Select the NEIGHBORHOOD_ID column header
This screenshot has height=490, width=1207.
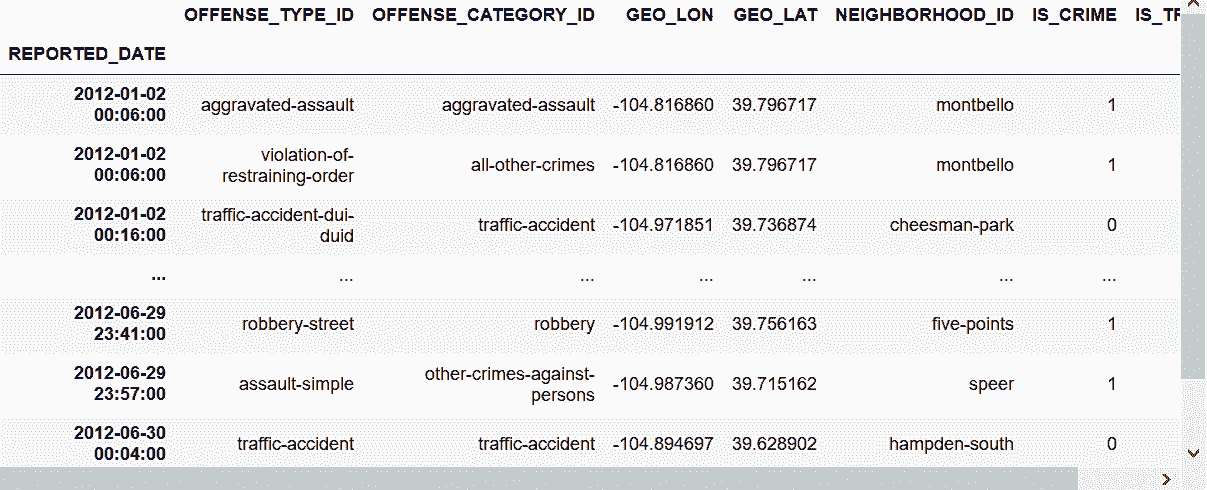coord(924,15)
